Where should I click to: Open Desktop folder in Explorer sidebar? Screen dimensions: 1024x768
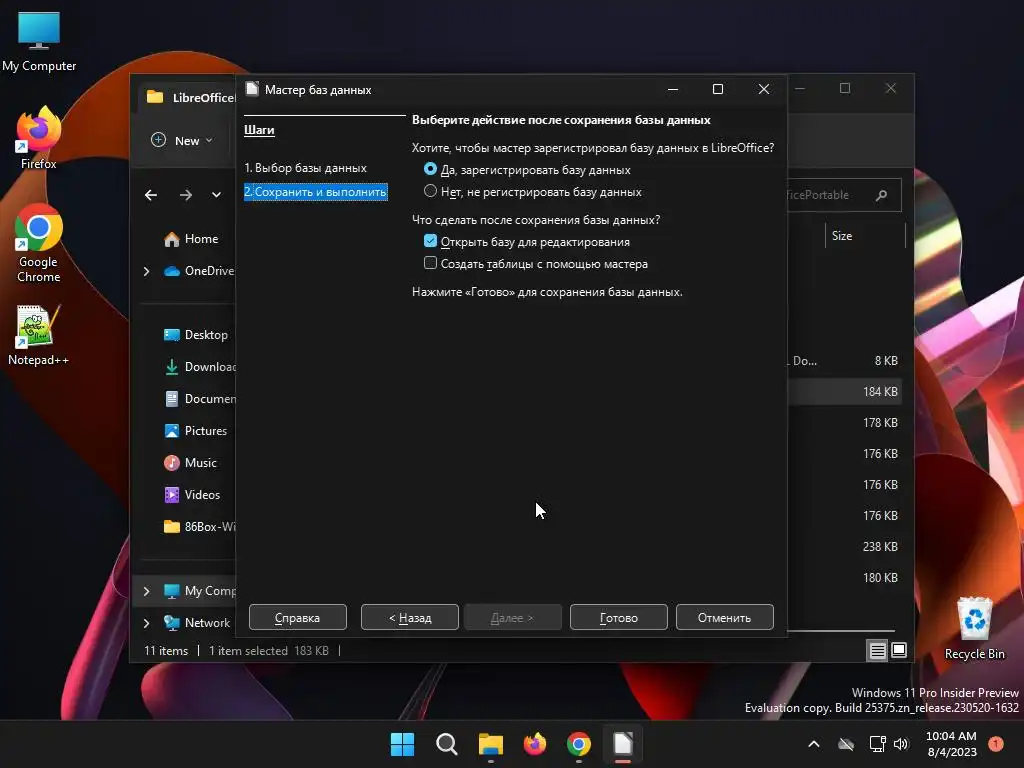(x=195, y=335)
